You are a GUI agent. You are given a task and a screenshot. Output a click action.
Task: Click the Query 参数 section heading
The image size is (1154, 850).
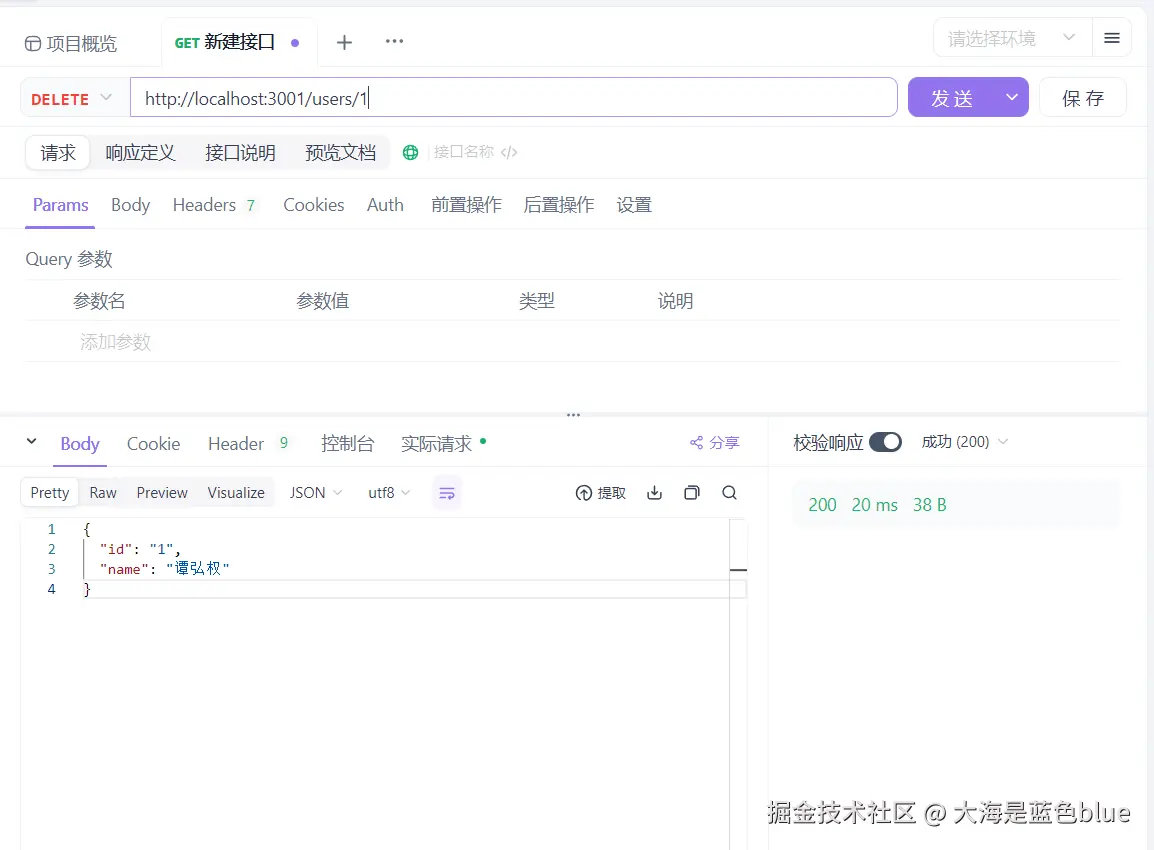point(69,259)
